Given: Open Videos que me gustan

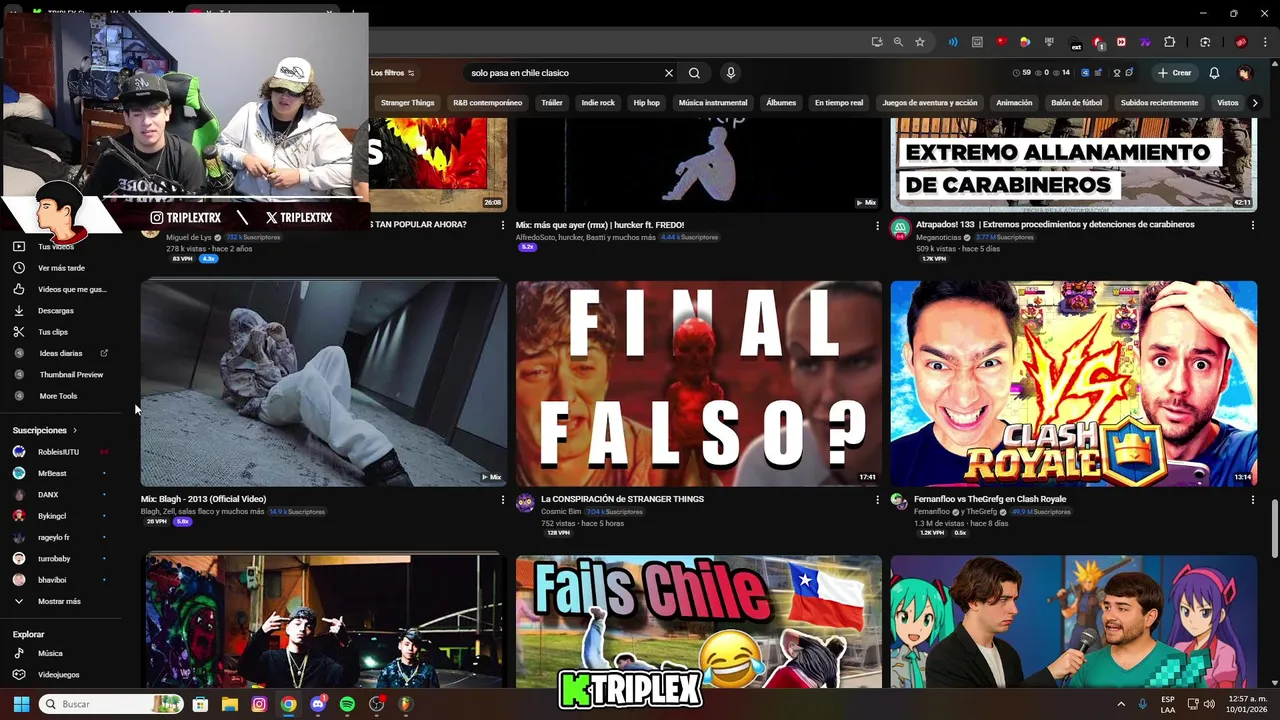Looking at the screenshot, I should click(x=60, y=289).
